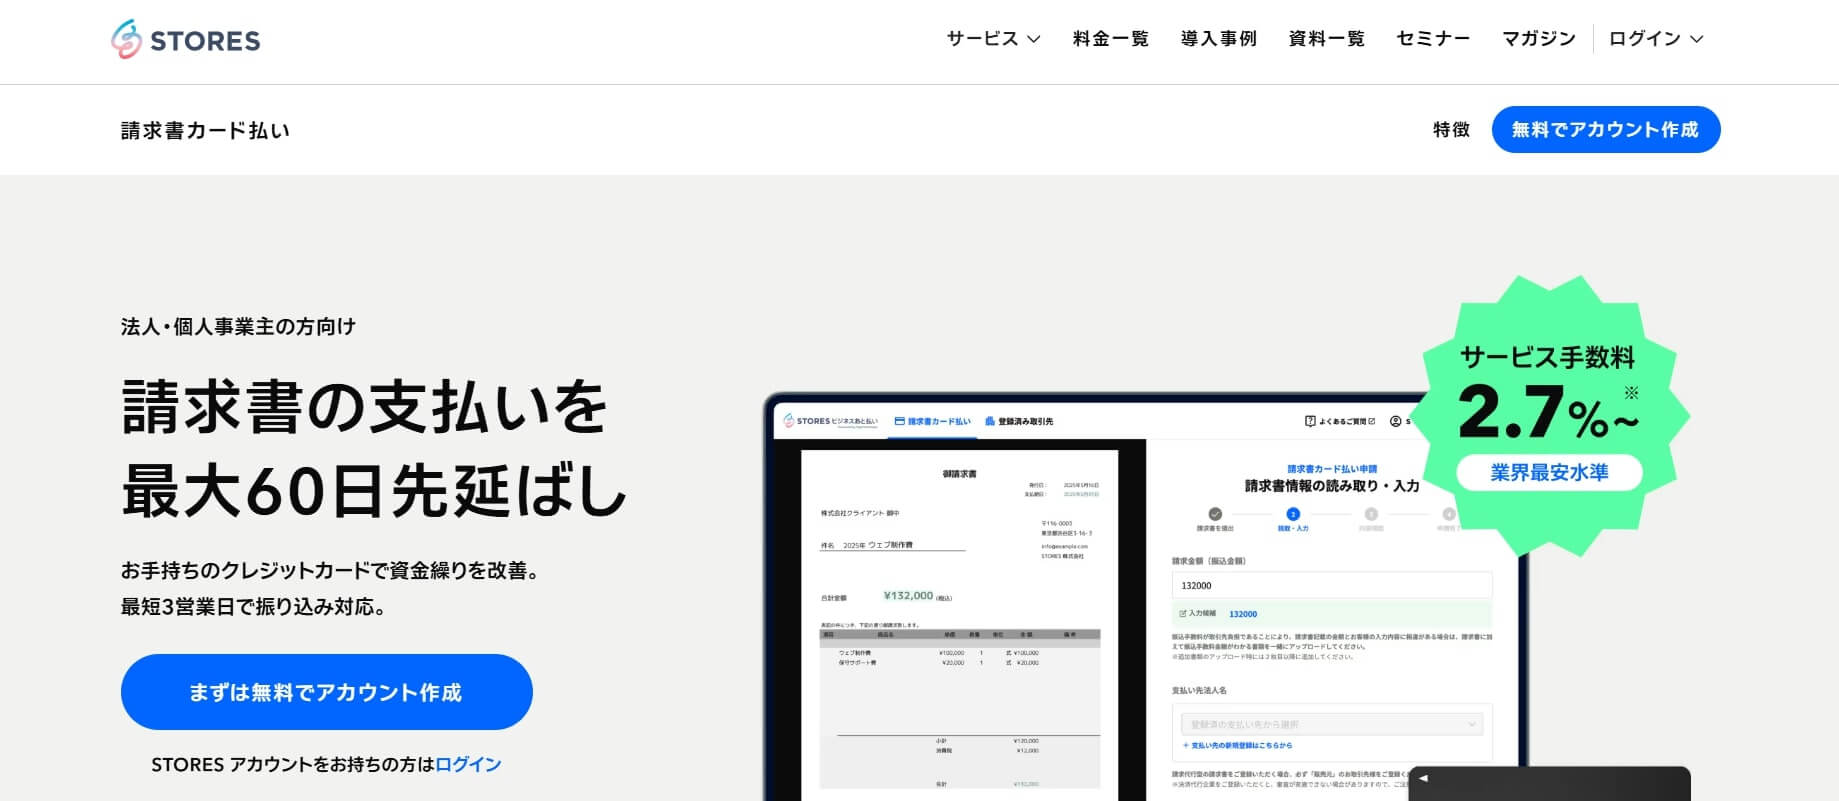Open the 導入事例 menu item
The image size is (1839, 801).
click(1218, 39)
